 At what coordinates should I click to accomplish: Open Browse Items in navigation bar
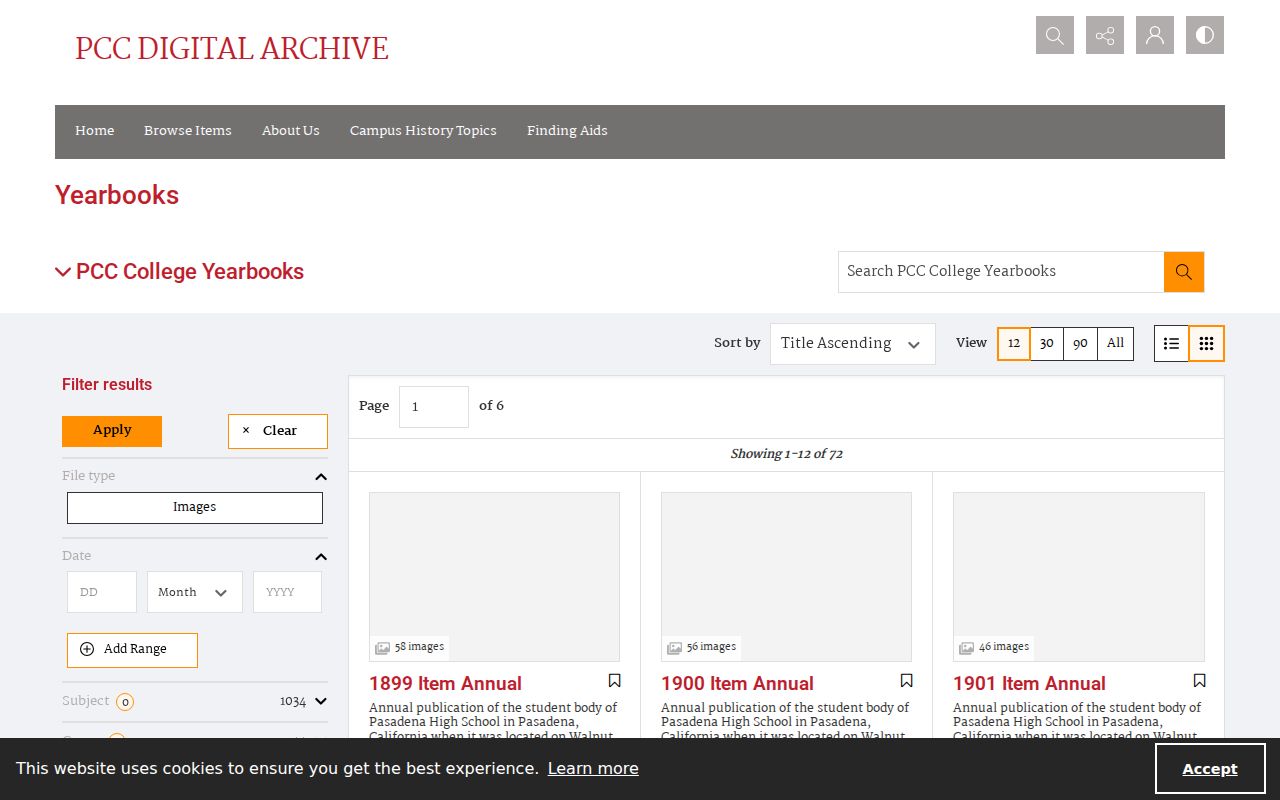click(188, 131)
